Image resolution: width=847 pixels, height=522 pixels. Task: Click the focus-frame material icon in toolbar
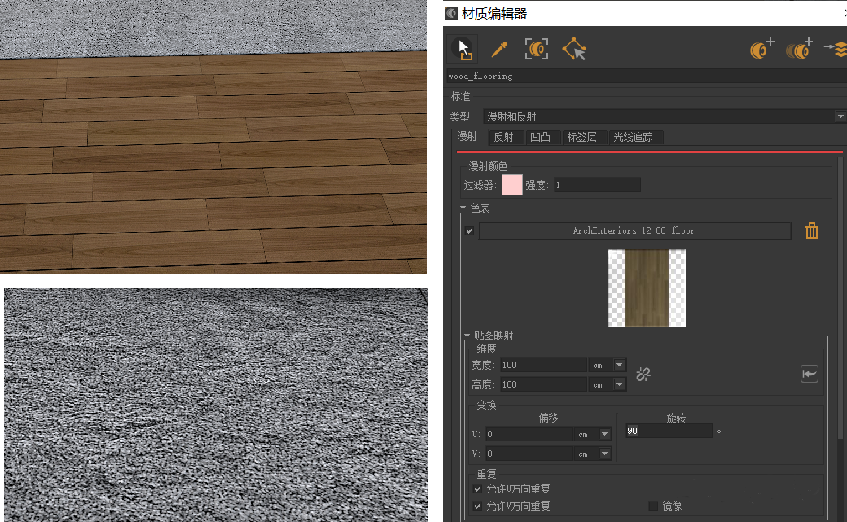pyautogui.click(x=537, y=48)
